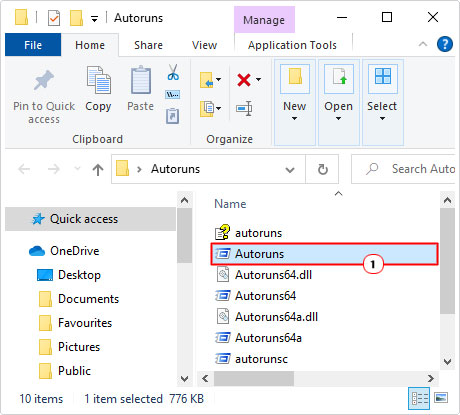Switch to Large icons view layout
Viewport: 460px width, 415px height.
[x=441, y=398]
